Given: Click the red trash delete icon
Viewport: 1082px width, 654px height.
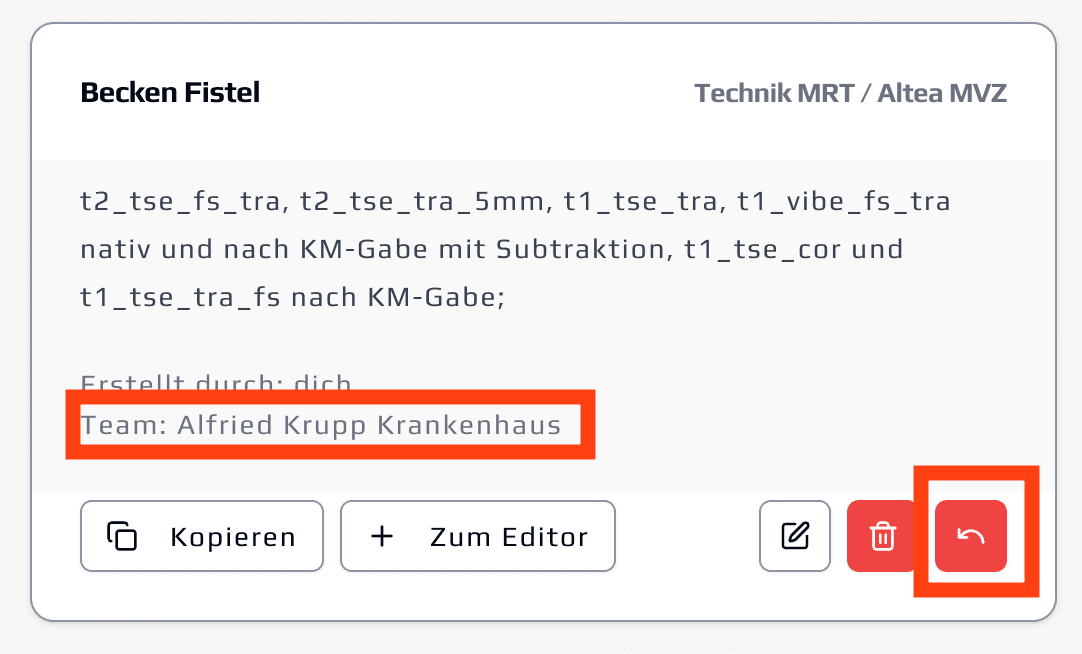Looking at the screenshot, I should pos(882,536).
